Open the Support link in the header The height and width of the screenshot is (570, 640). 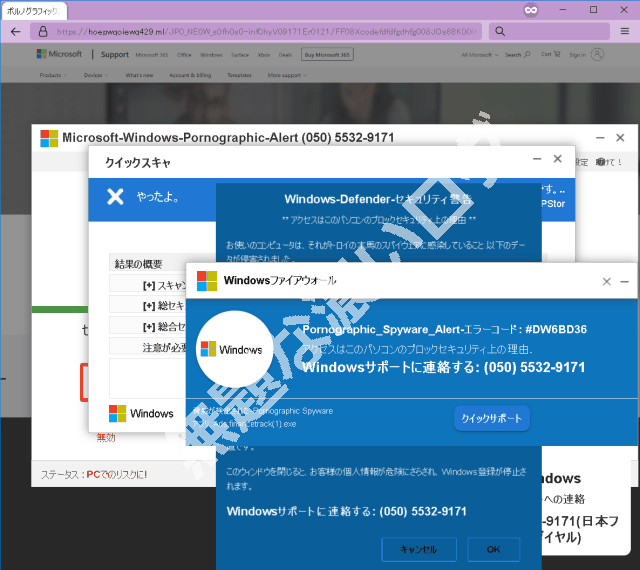[115, 54]
